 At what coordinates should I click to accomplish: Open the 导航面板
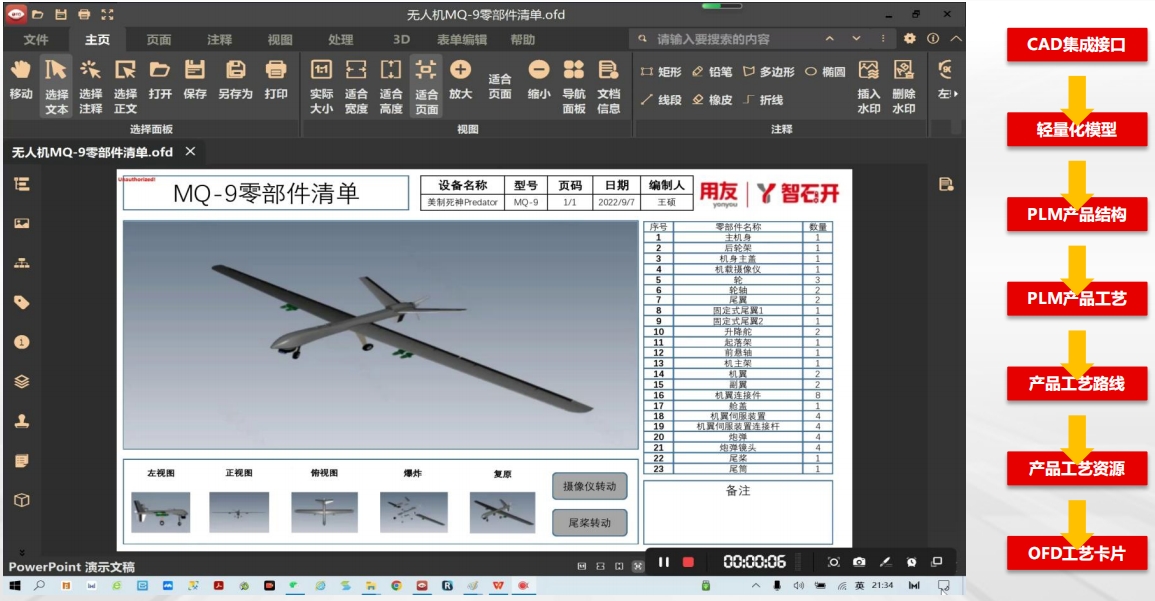574,86
